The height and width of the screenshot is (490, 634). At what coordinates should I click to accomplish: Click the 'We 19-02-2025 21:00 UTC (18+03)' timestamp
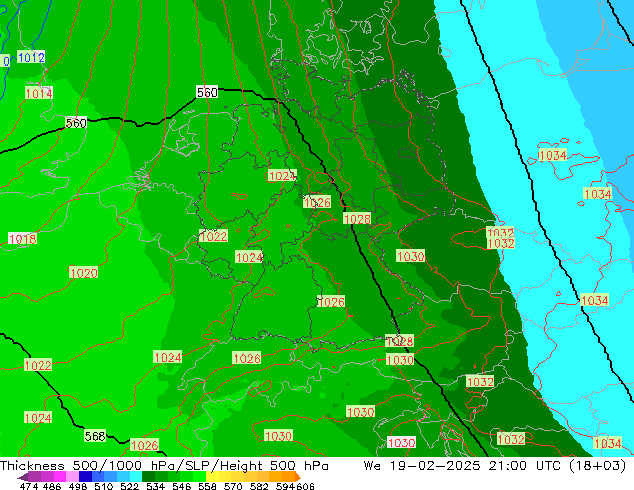tap(495, 465)
